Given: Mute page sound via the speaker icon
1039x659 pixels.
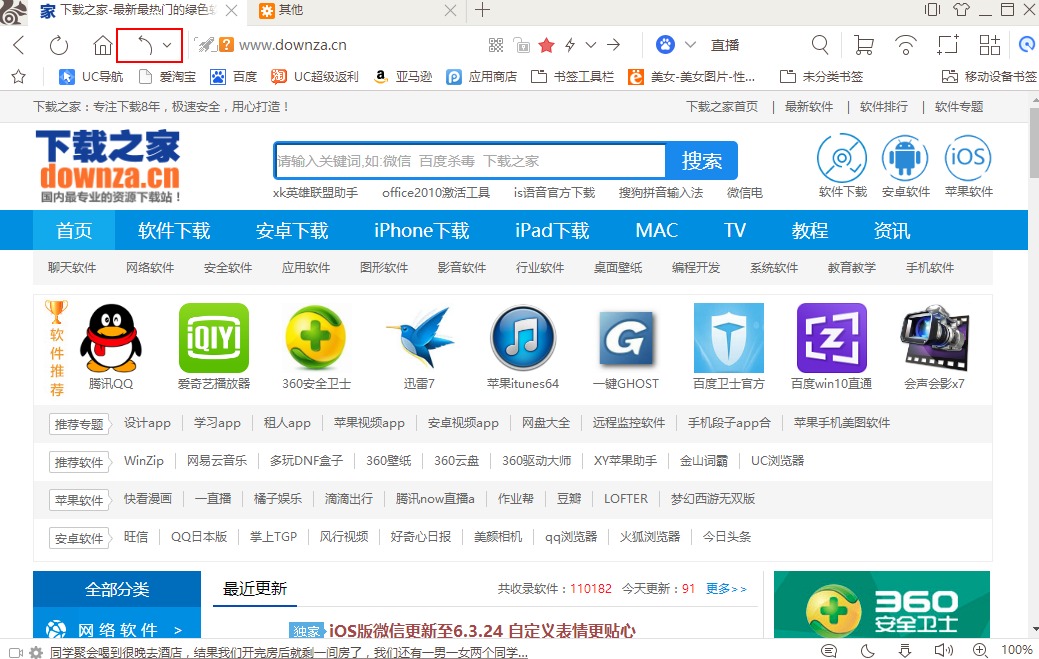Looking at the screenshot, I should (x=942, y=651).
